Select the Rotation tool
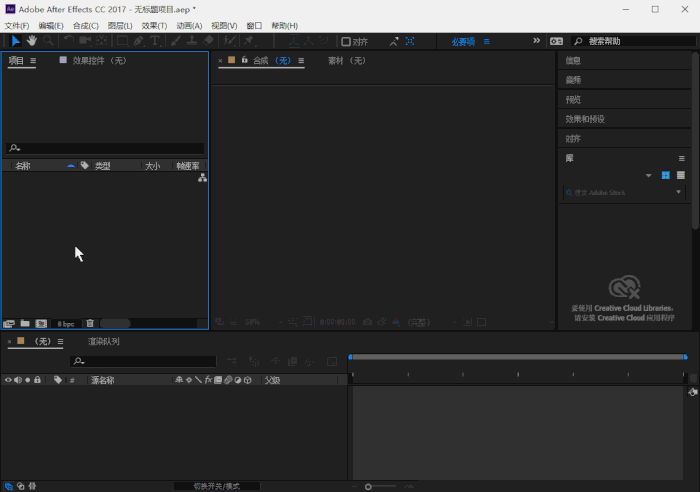Viewport: 700px width, 492px height. coord(68,41)
